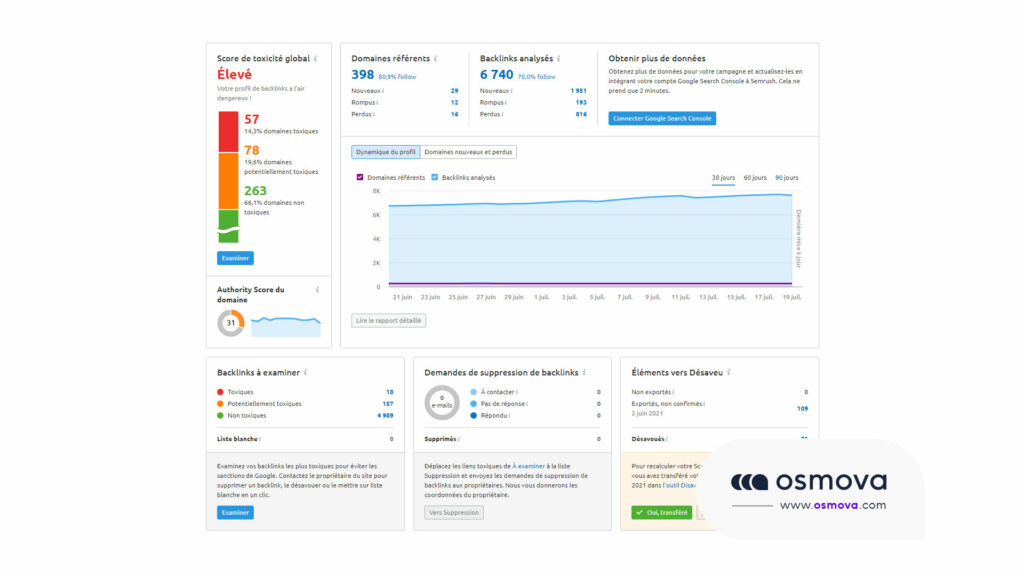Screen dimensions: 1024x576
Task: Confirm with the Oui, transféré button
Action: (x=660, y=511)
